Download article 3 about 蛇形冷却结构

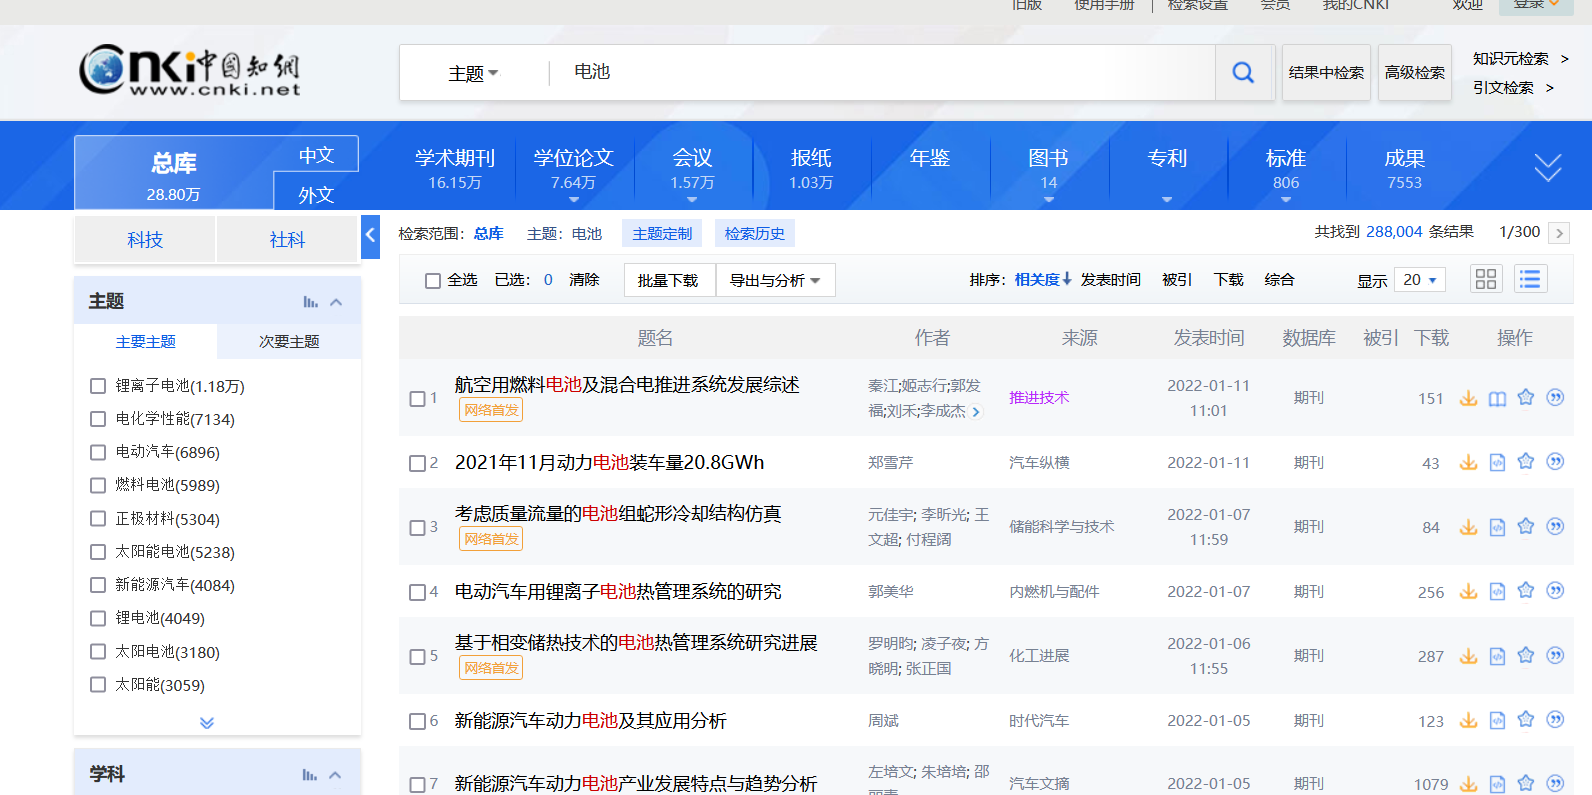[x=1468, y=527]
